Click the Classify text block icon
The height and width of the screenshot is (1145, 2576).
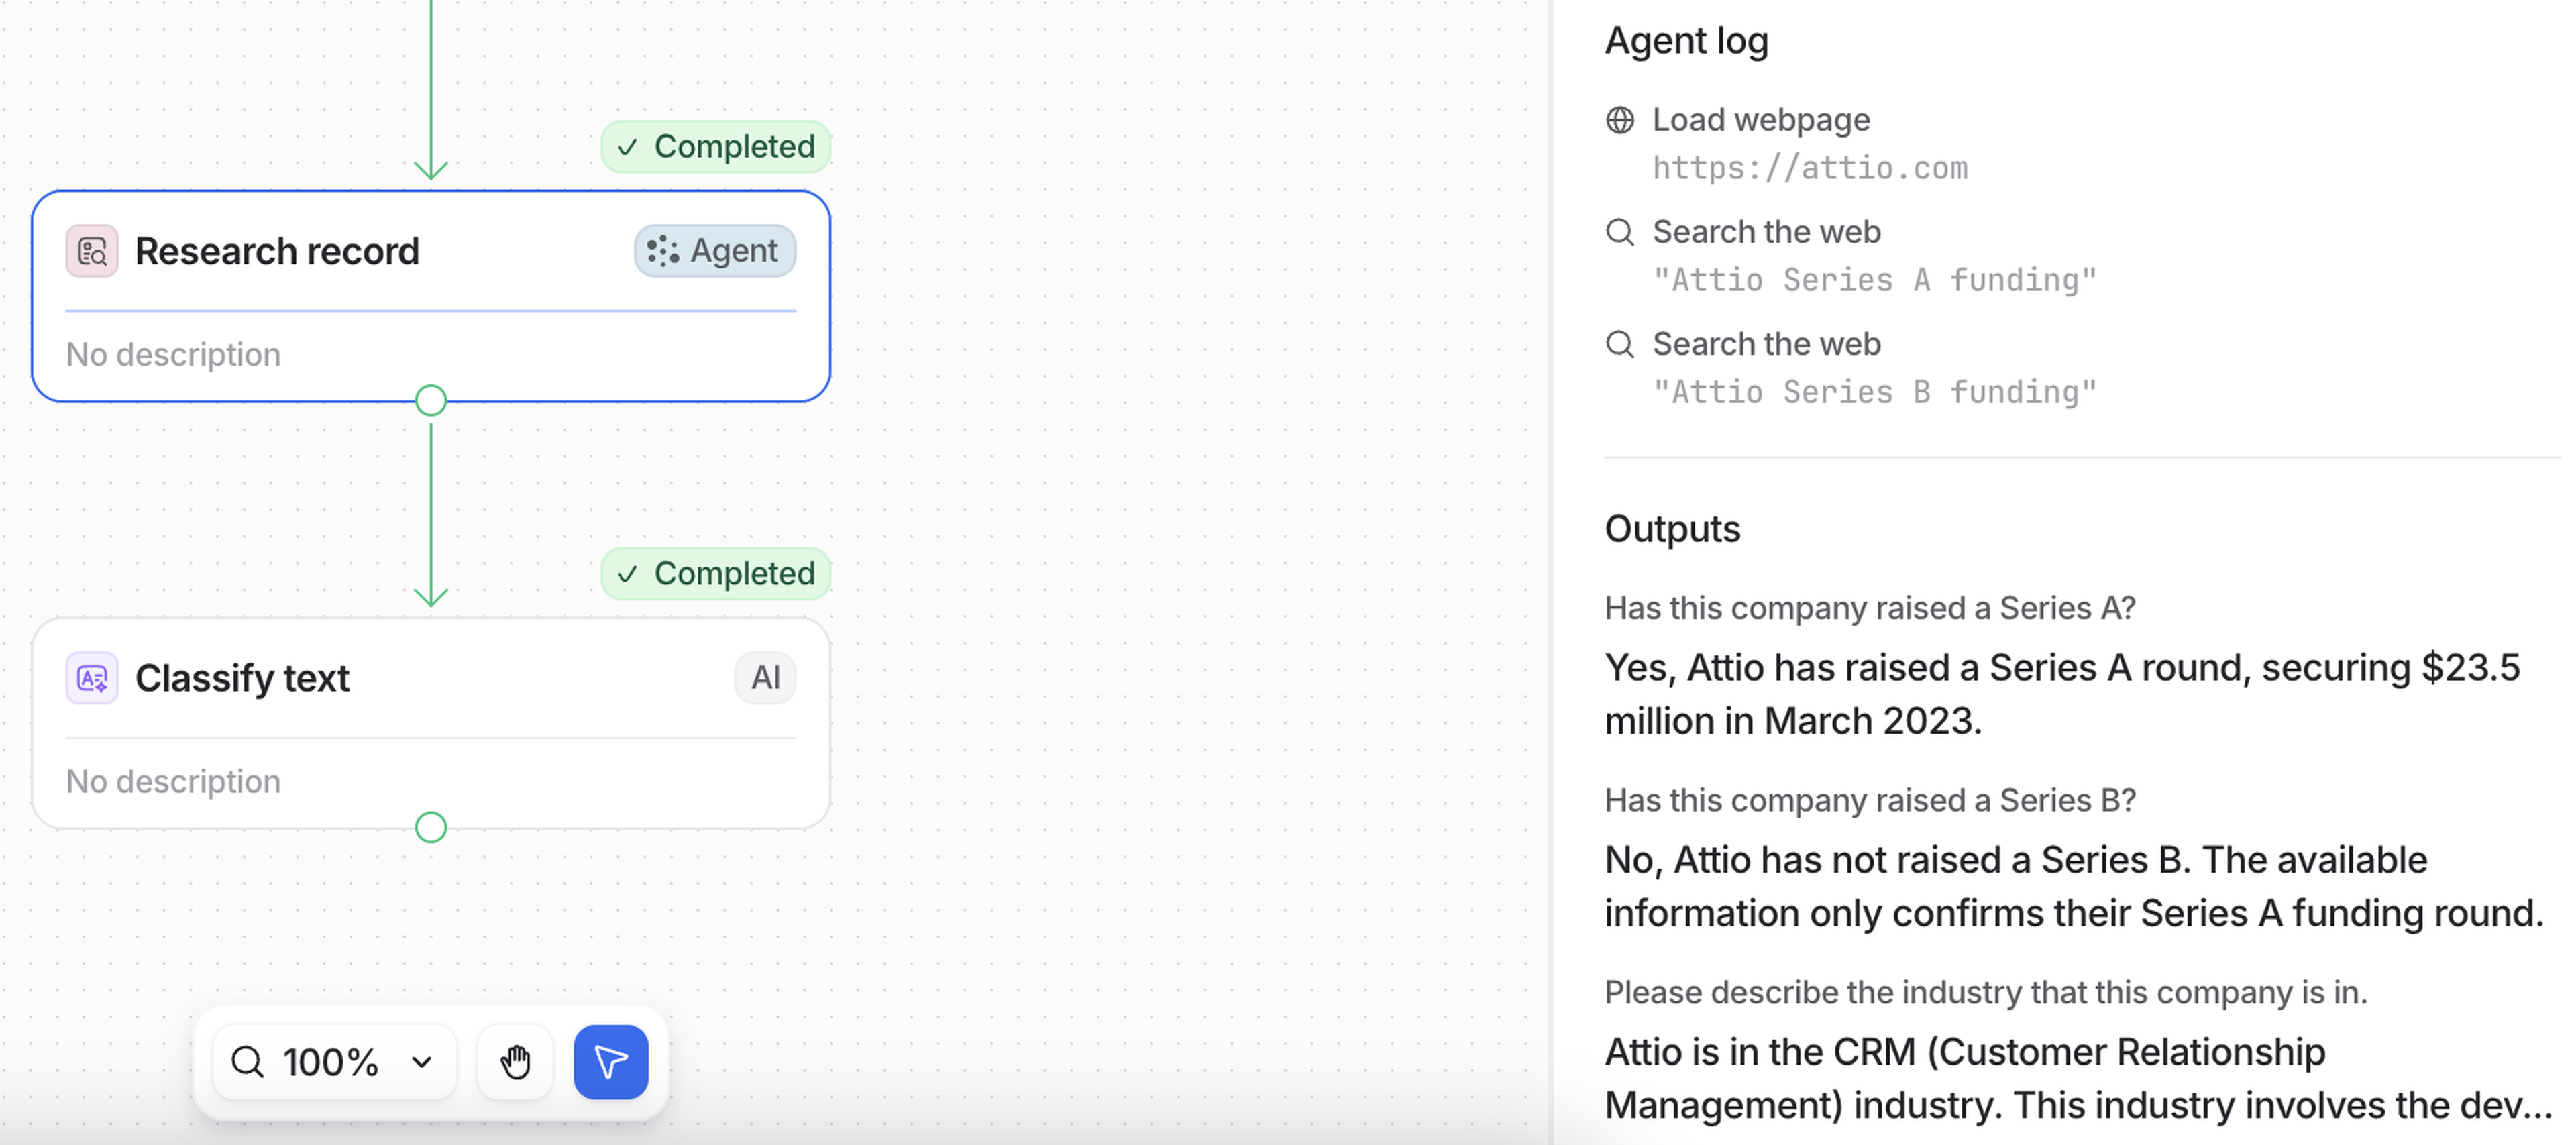coord(92,679)
